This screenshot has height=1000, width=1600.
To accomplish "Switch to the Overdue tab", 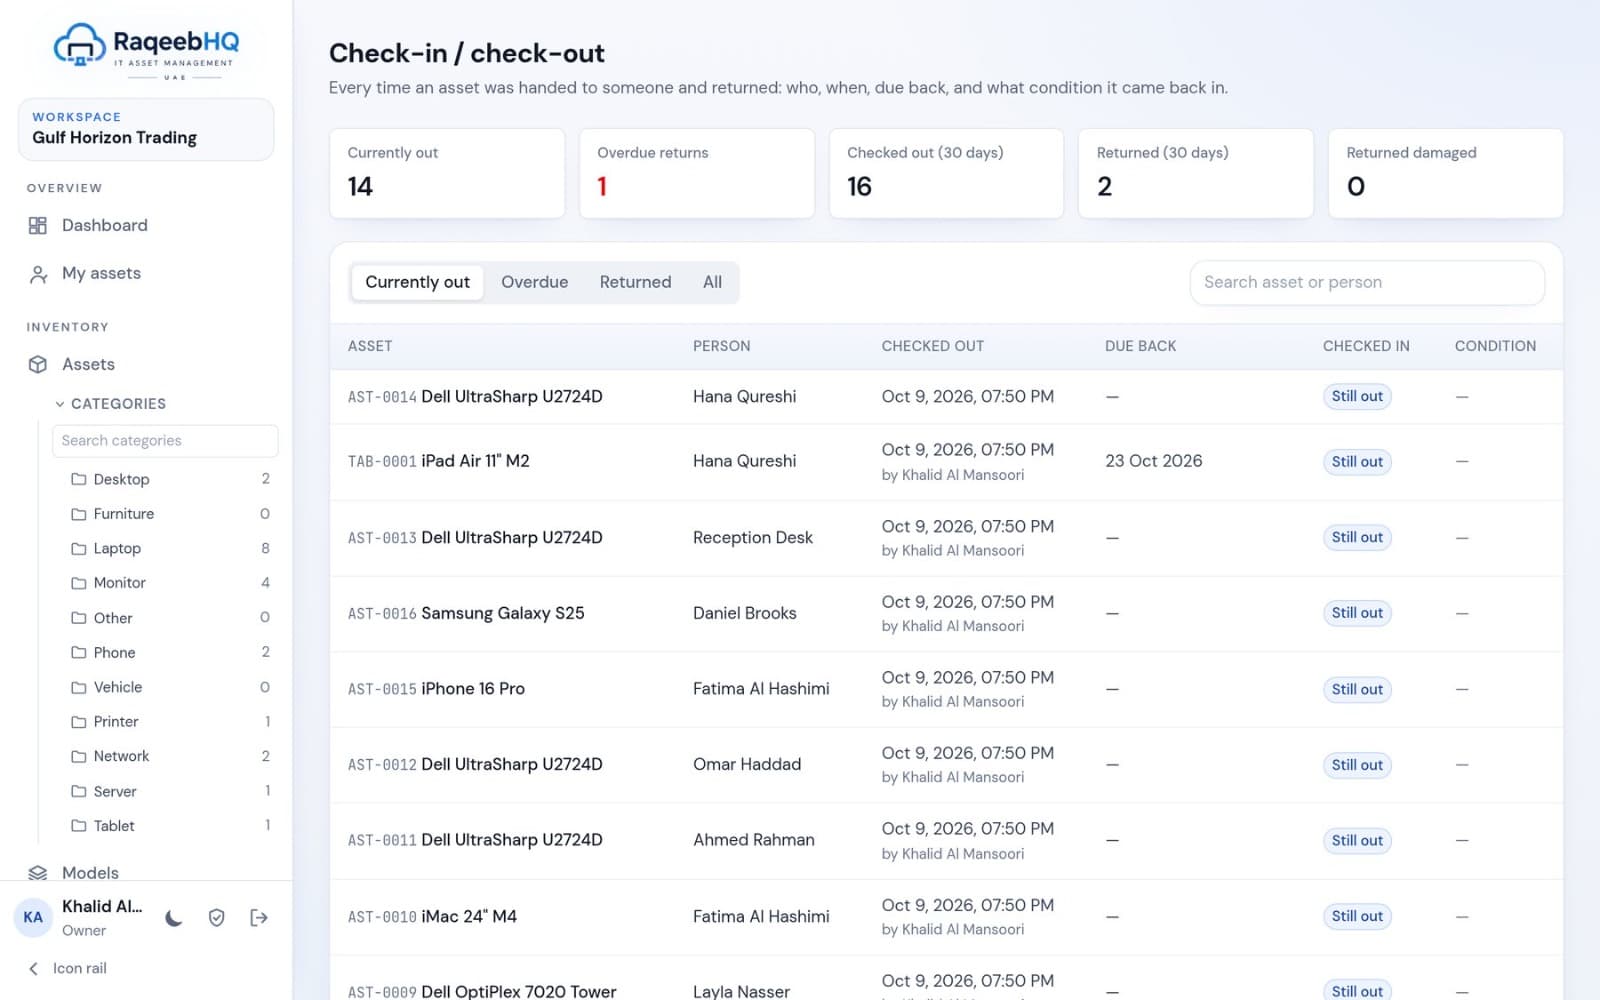I will click(534, 283).
